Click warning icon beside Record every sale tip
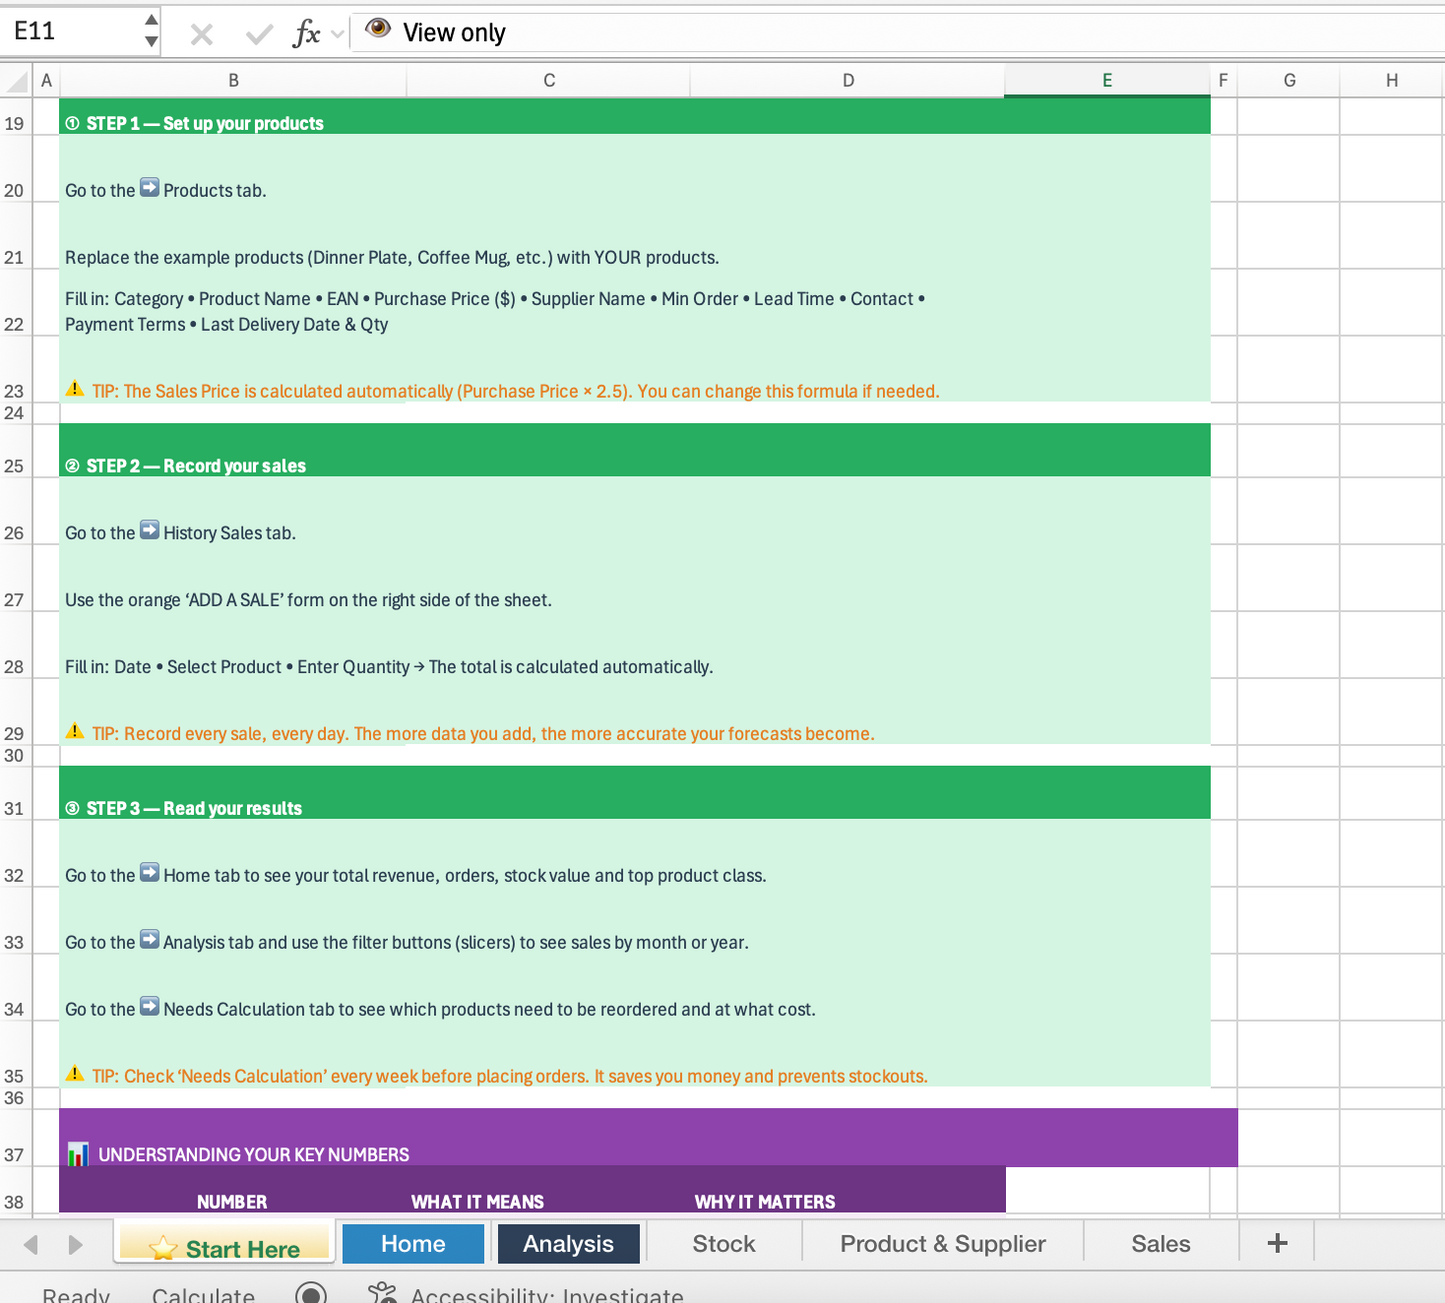 pyautogui.click(x=75, y=731)
